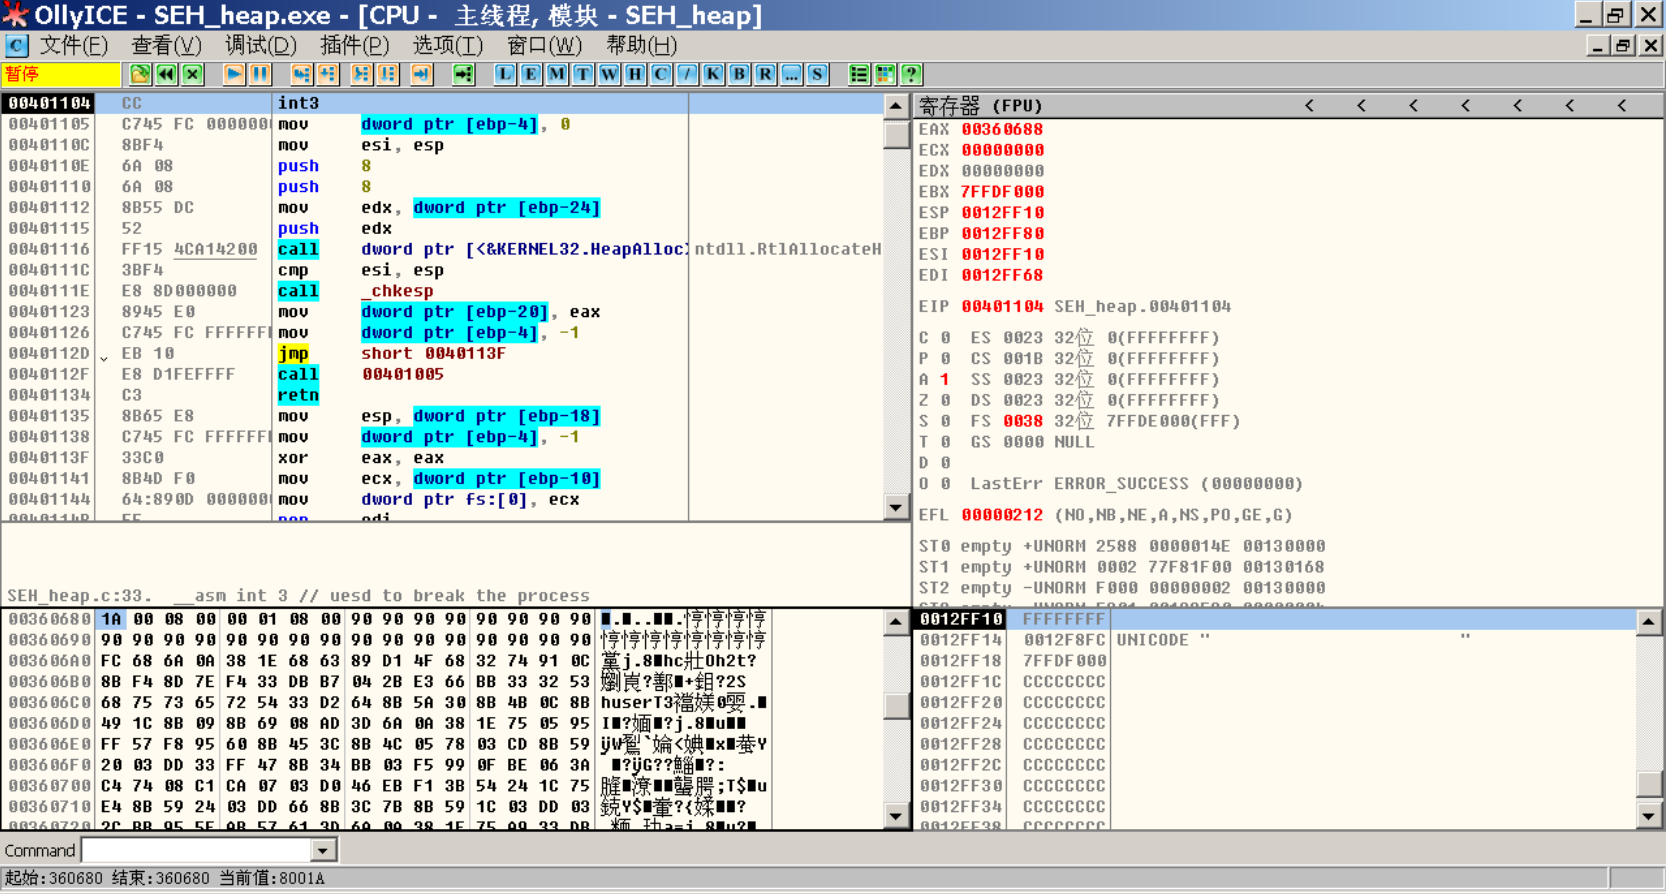The width and height of the screenshot is (1666, 894).
Task: Click the Trace over toolbar icon
Action: tap(388, 74)
